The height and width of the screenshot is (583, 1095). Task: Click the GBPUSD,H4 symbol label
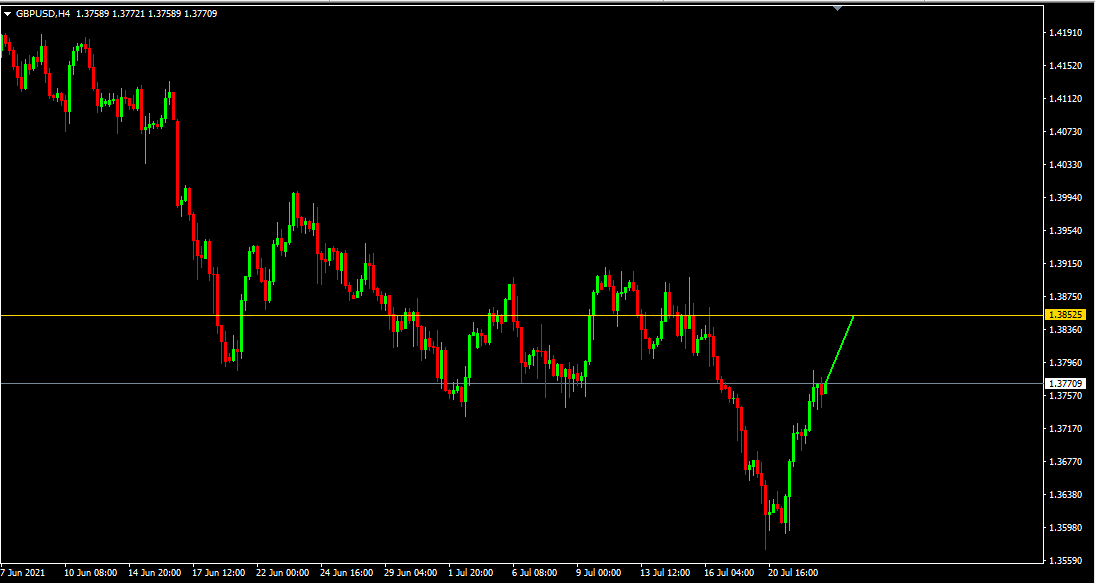(43, 13)
